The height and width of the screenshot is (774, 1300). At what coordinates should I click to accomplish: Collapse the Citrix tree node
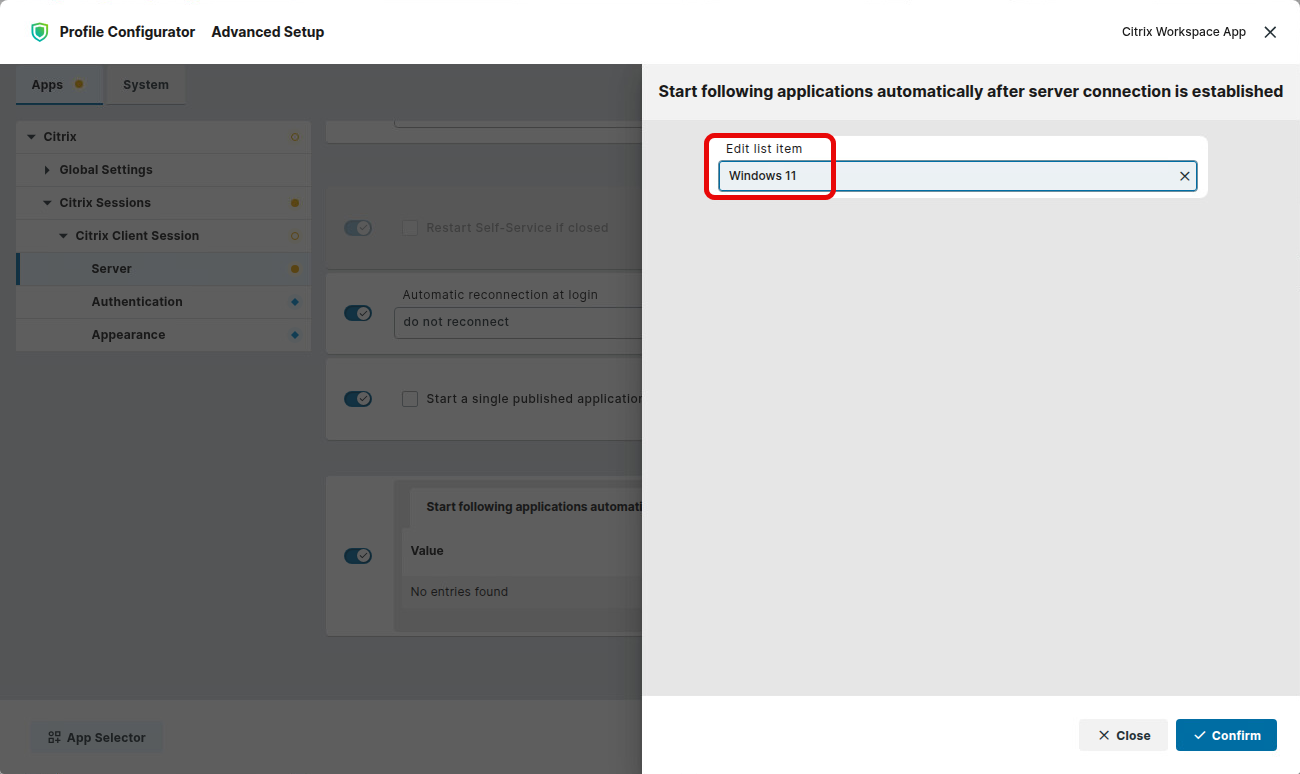tap(31, 137)
